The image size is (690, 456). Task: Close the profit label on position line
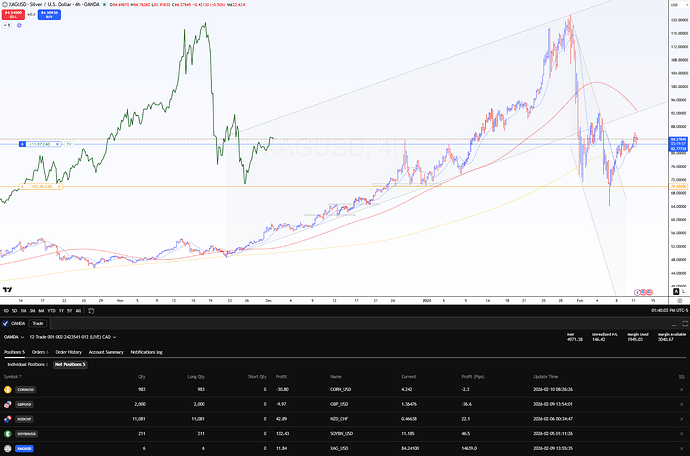tap(58, 144)
